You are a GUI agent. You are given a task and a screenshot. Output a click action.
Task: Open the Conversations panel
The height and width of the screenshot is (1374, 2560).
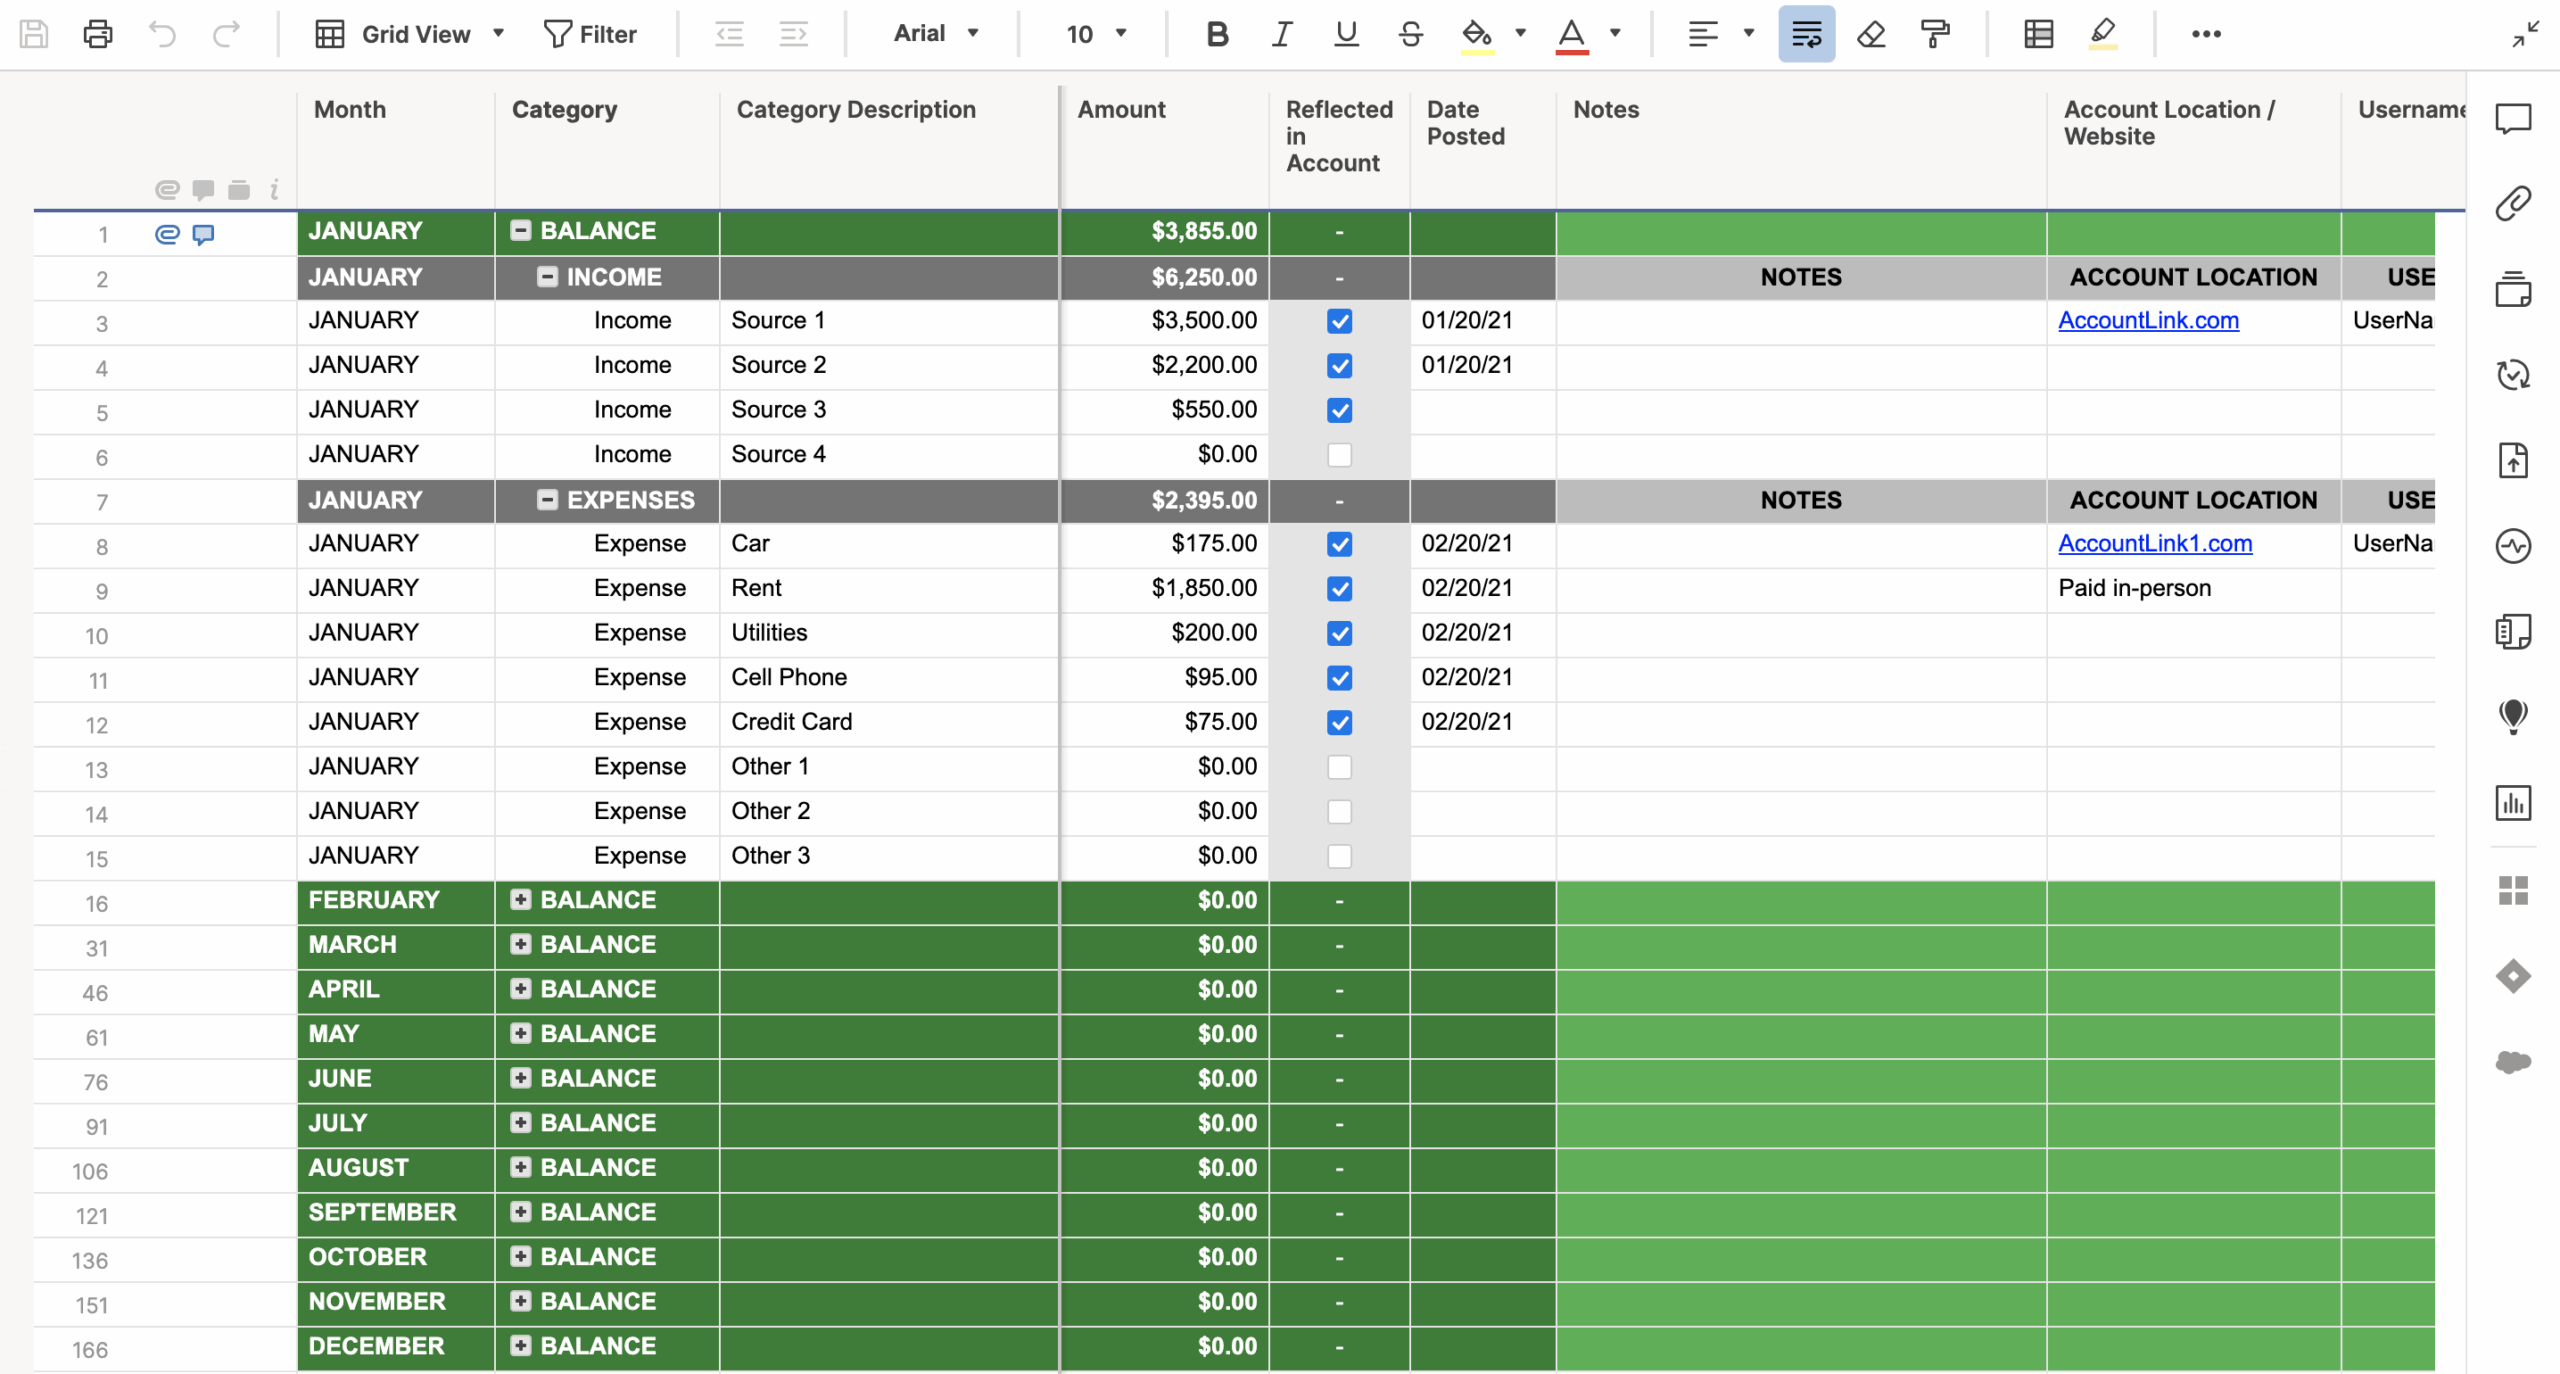(x=2514, y=117)
